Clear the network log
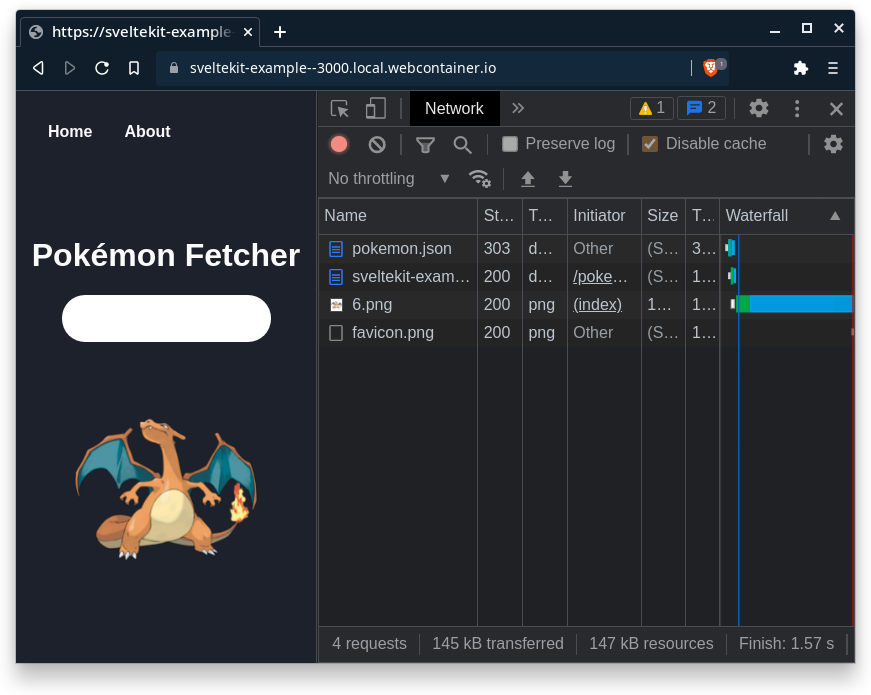This screenshot has height=695, width=871. [x=377, y=144]
